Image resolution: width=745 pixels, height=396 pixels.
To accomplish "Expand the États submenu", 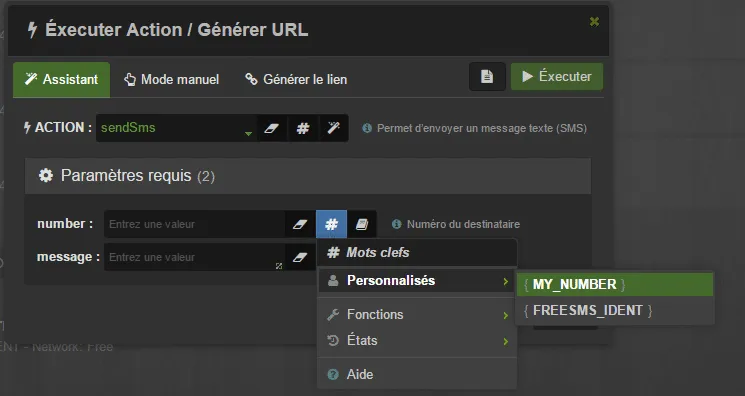I will pos(417,341).
